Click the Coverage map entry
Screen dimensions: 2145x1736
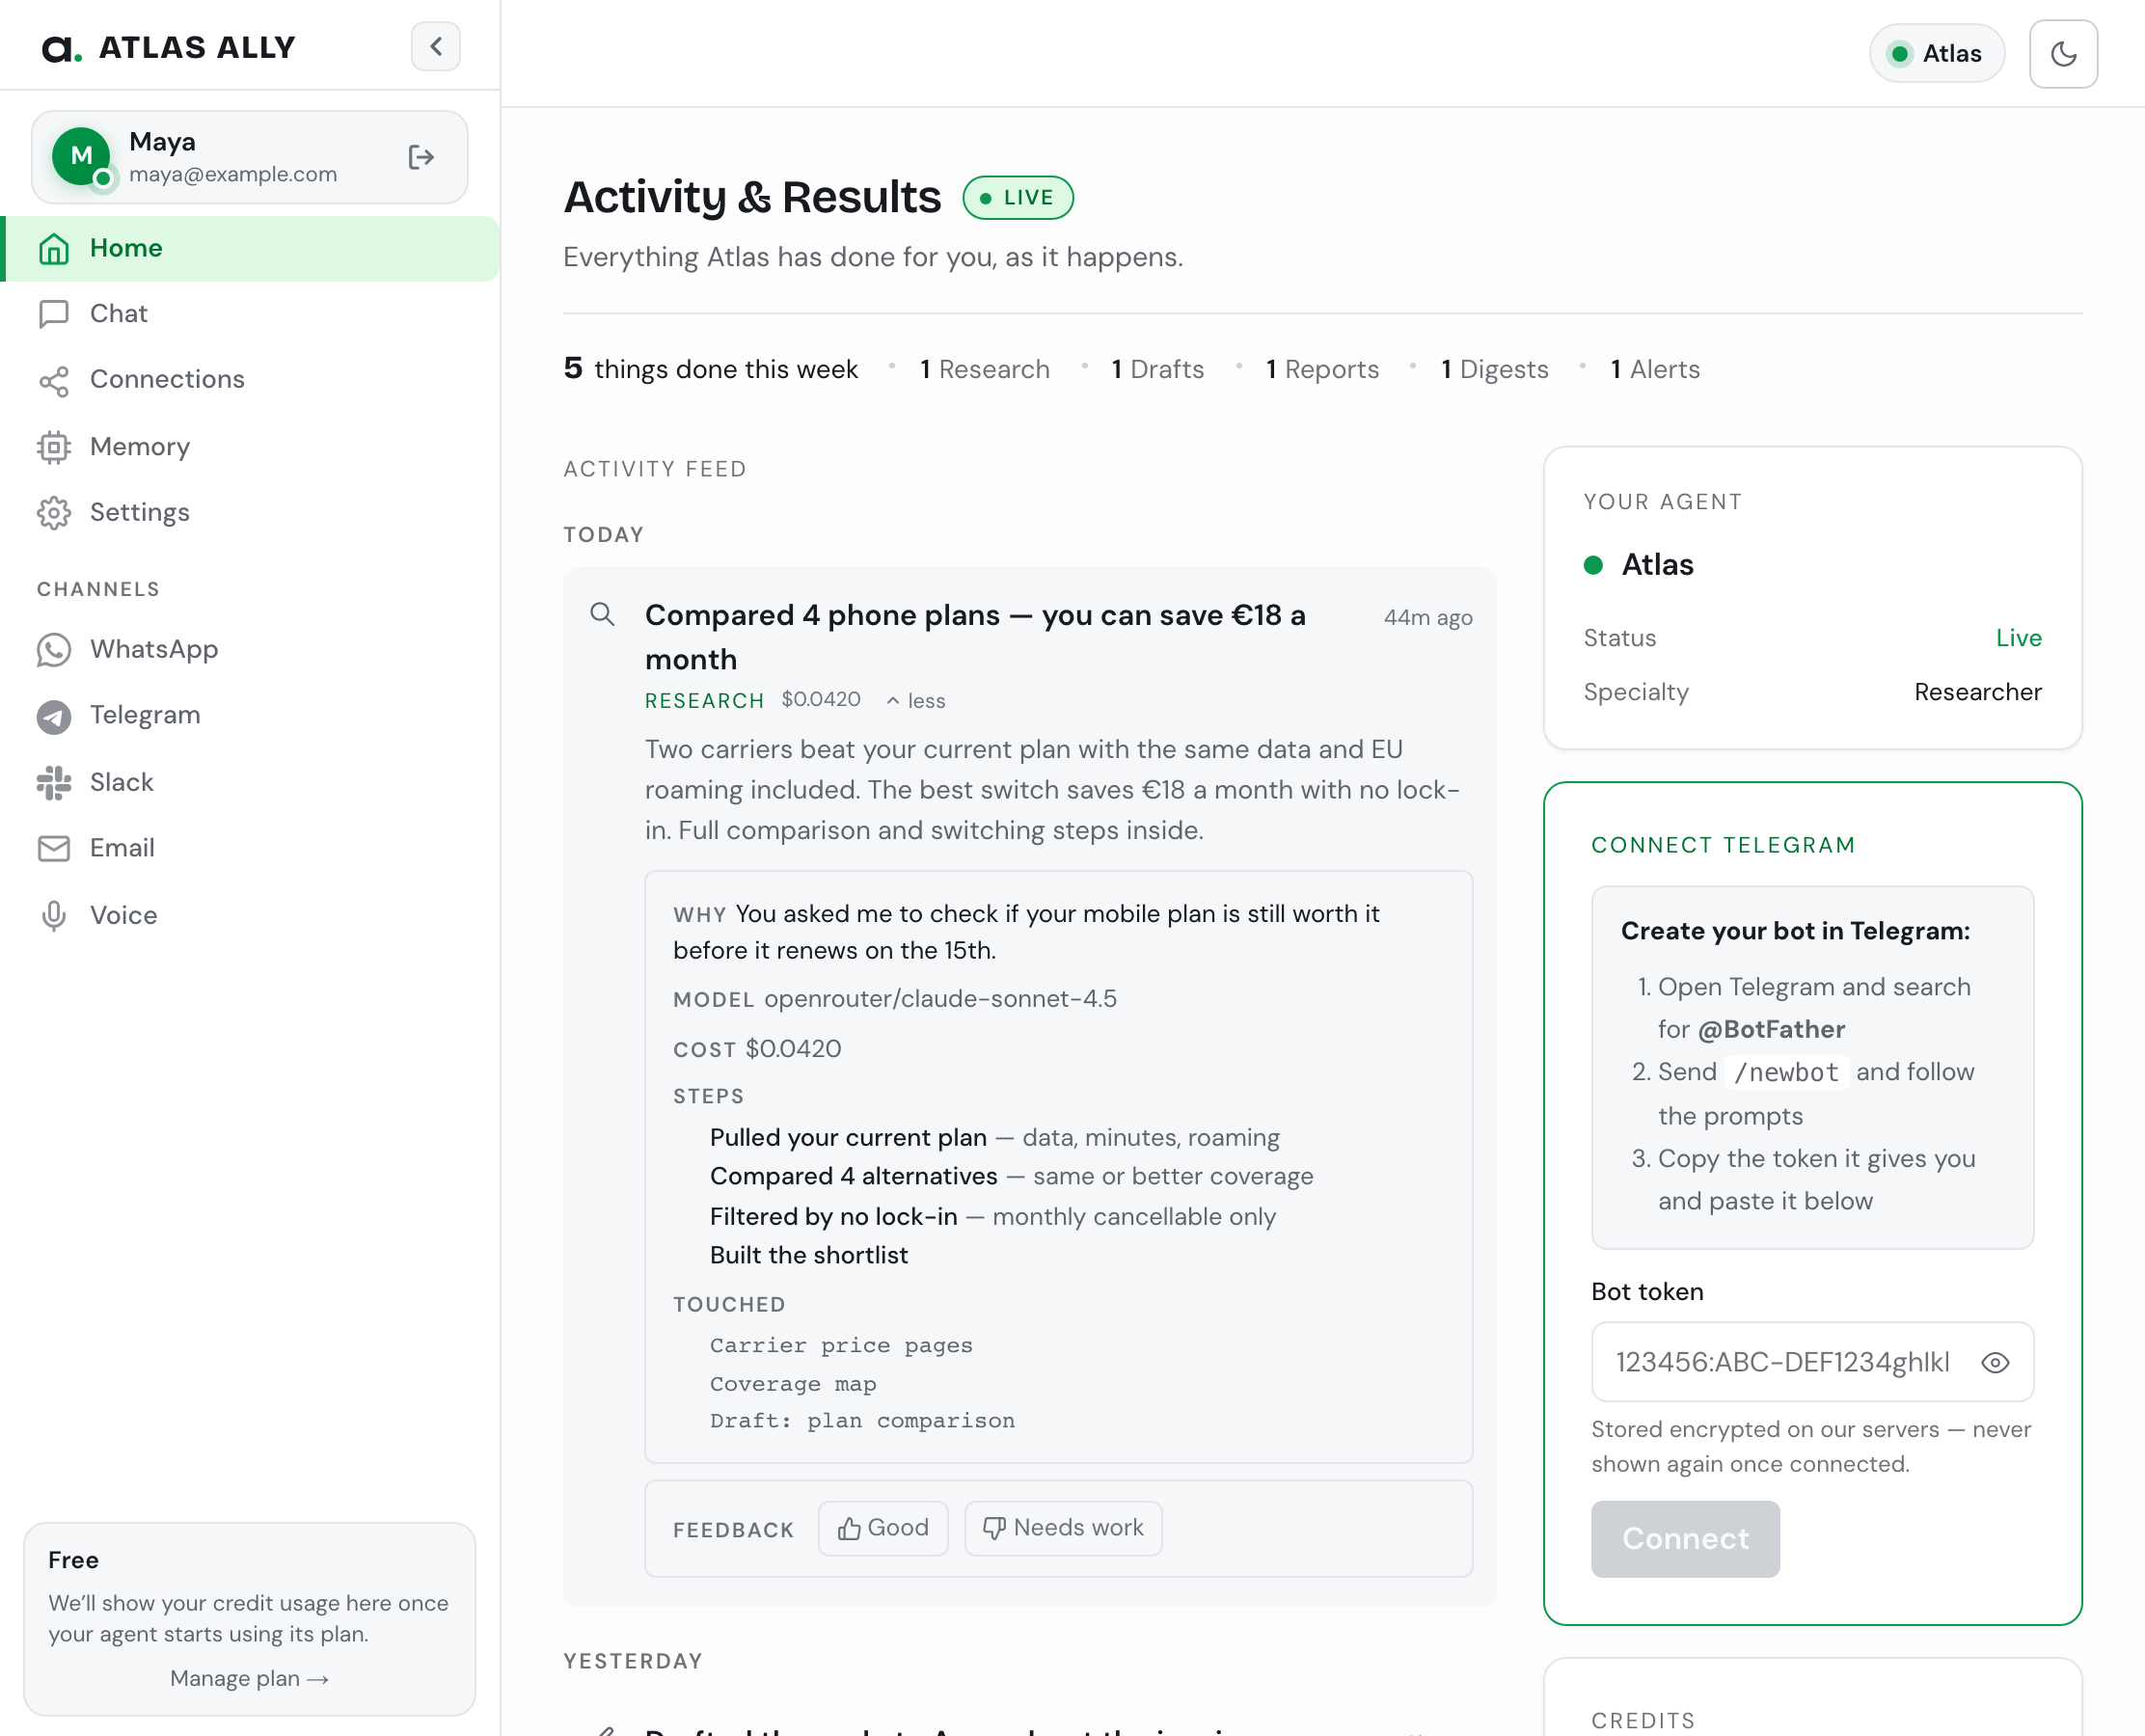793,1384
